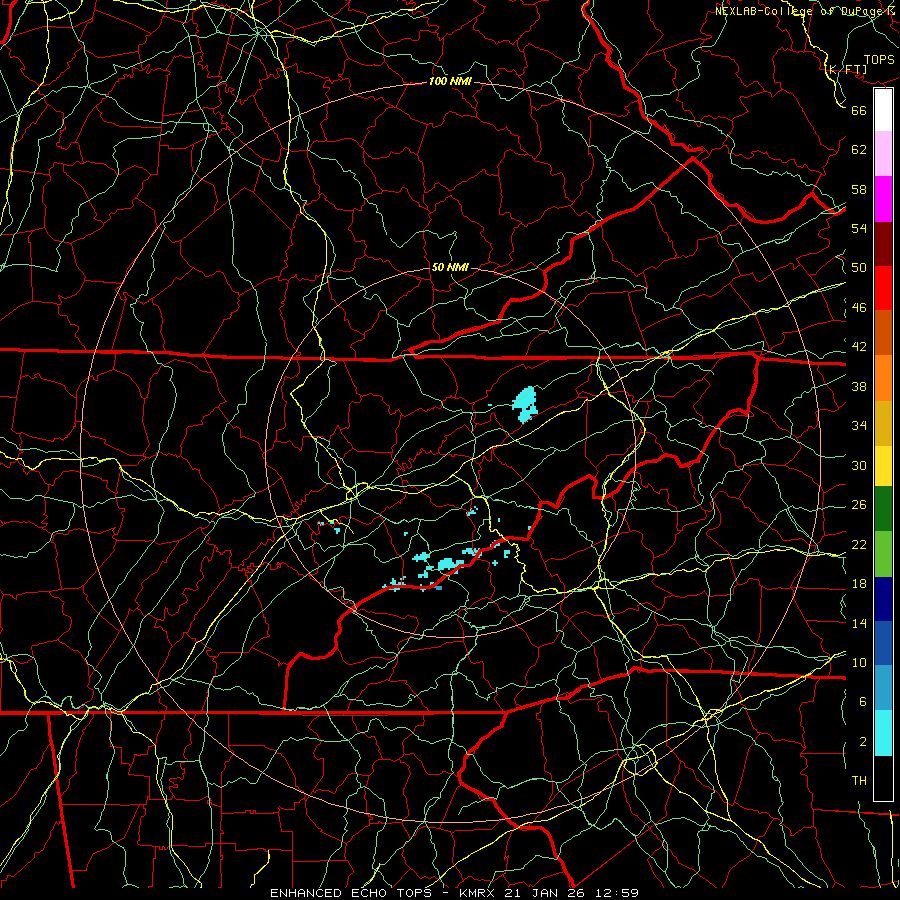The height and width of the screenshot is (900, 900).
Task: Click the legend value "22"
Action: point(859,545)
